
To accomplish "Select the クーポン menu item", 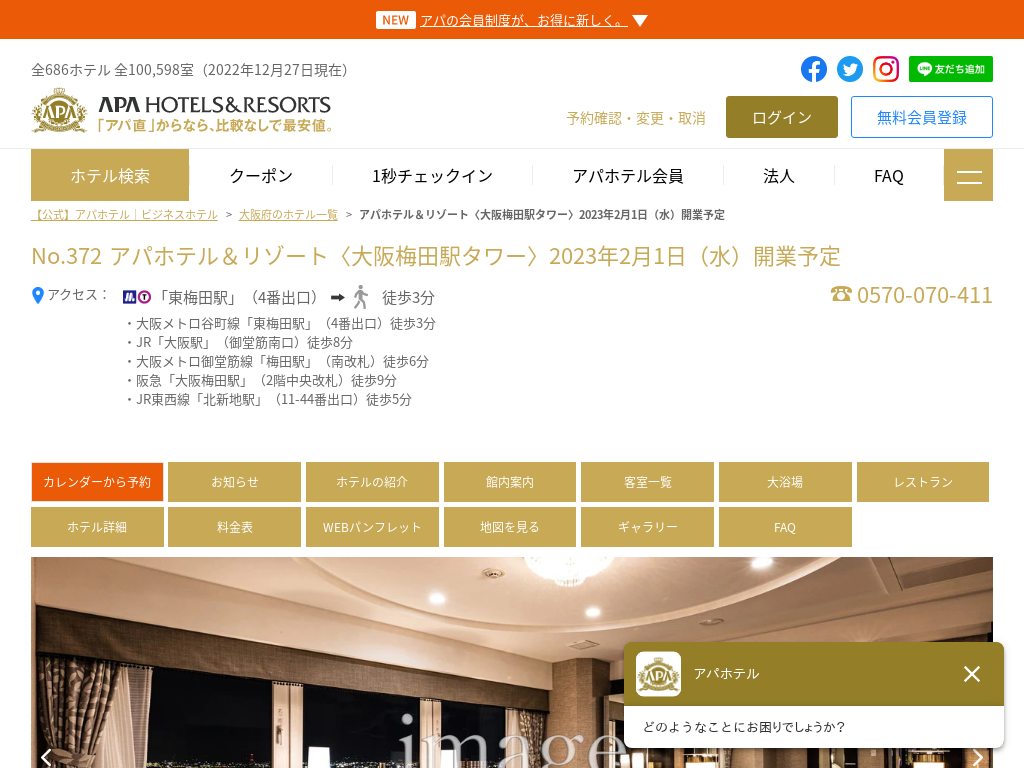I will tap(261, 176).
